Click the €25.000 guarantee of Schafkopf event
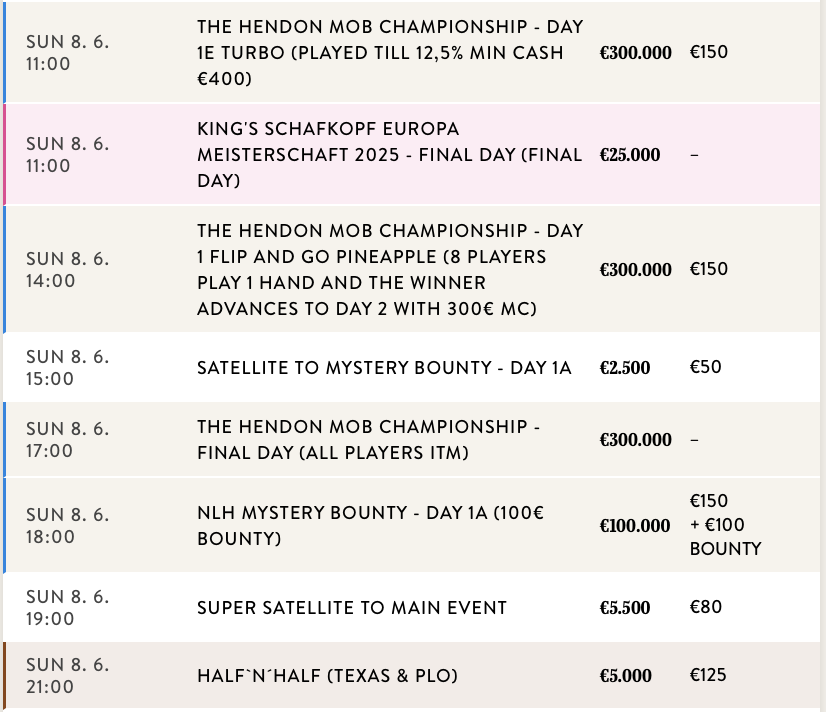This screenshot has height=712, width=826. point(630,155)
